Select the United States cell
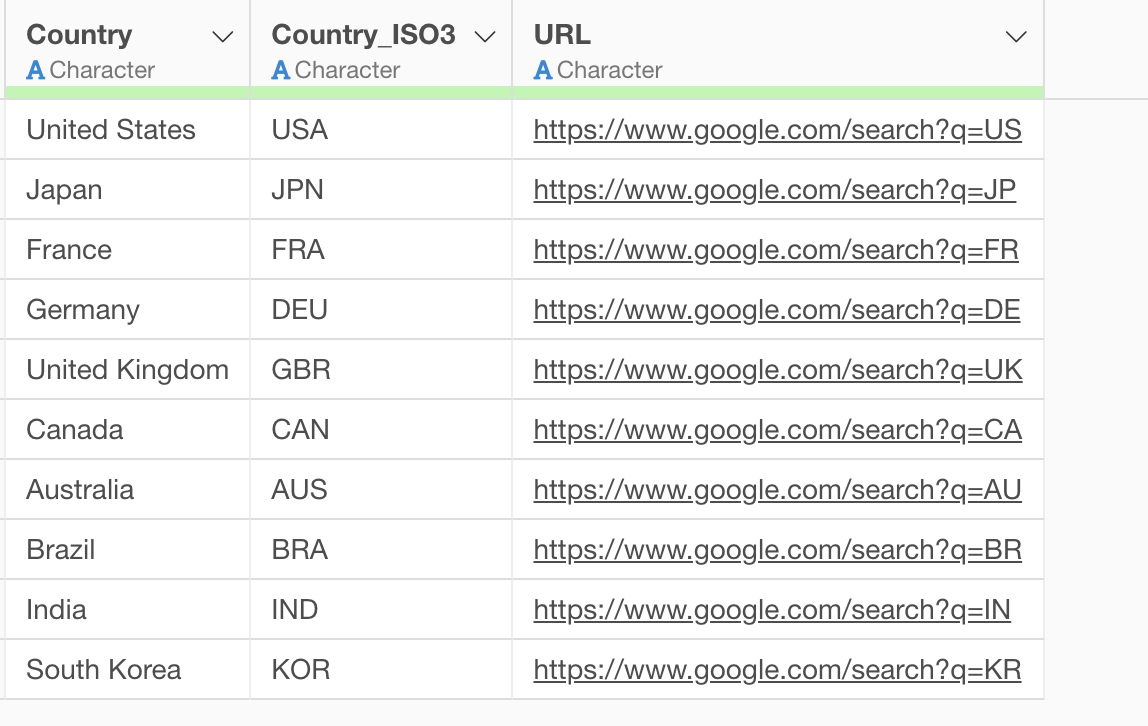 click(x=111, y=130)
